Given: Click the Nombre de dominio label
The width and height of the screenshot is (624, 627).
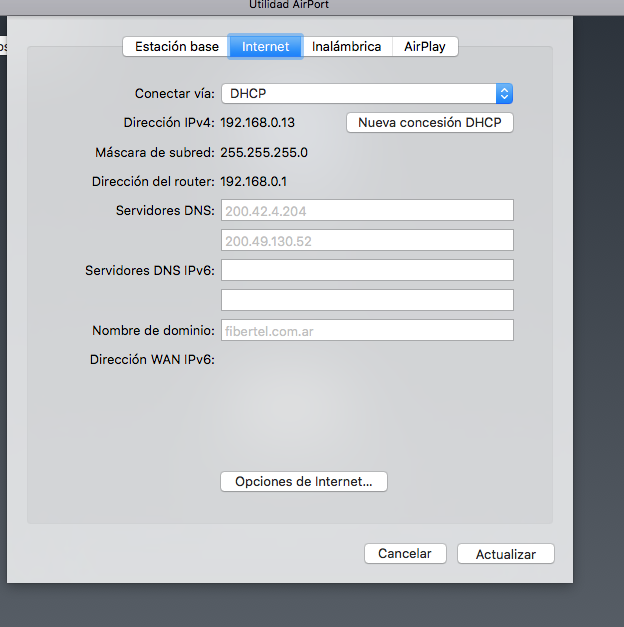Looking at the screenshot, I should (x=153, y=330).
